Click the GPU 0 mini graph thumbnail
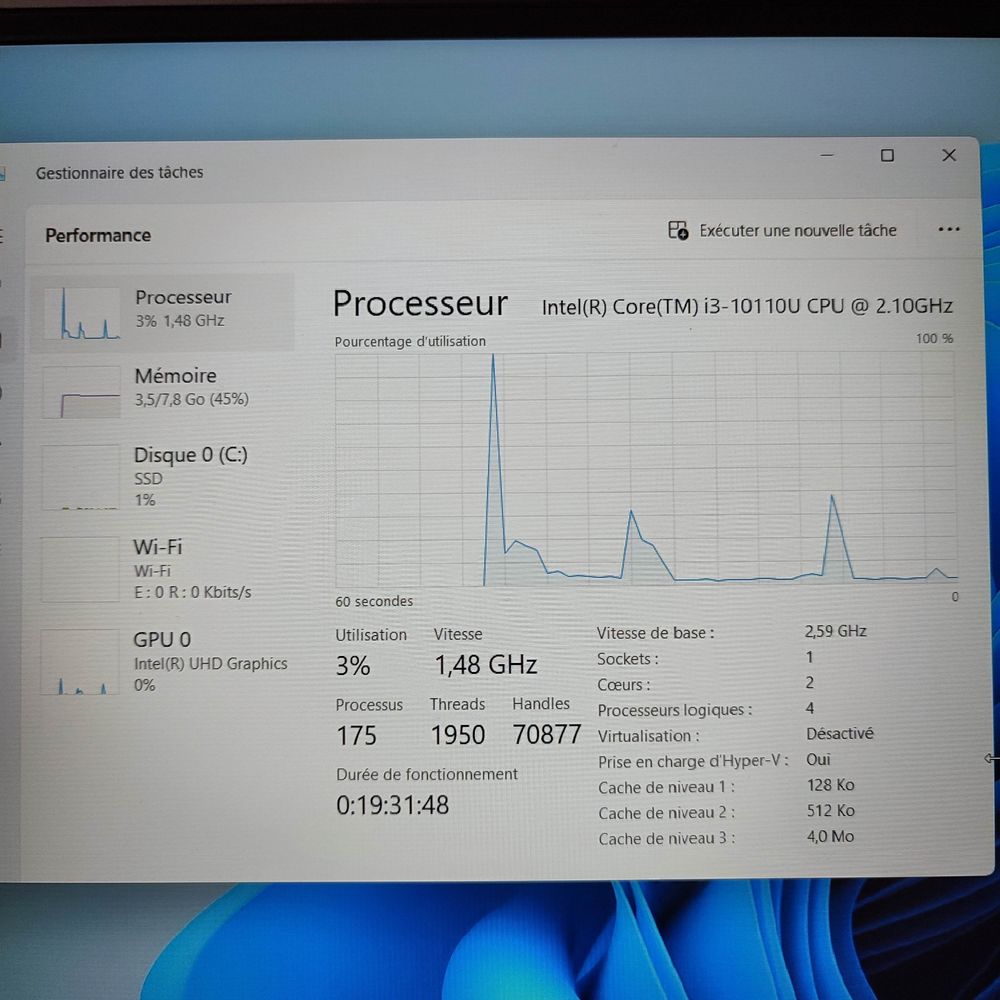Image resolution: width=1000 pixels, height=1000 pixels. tap(80, 661)
